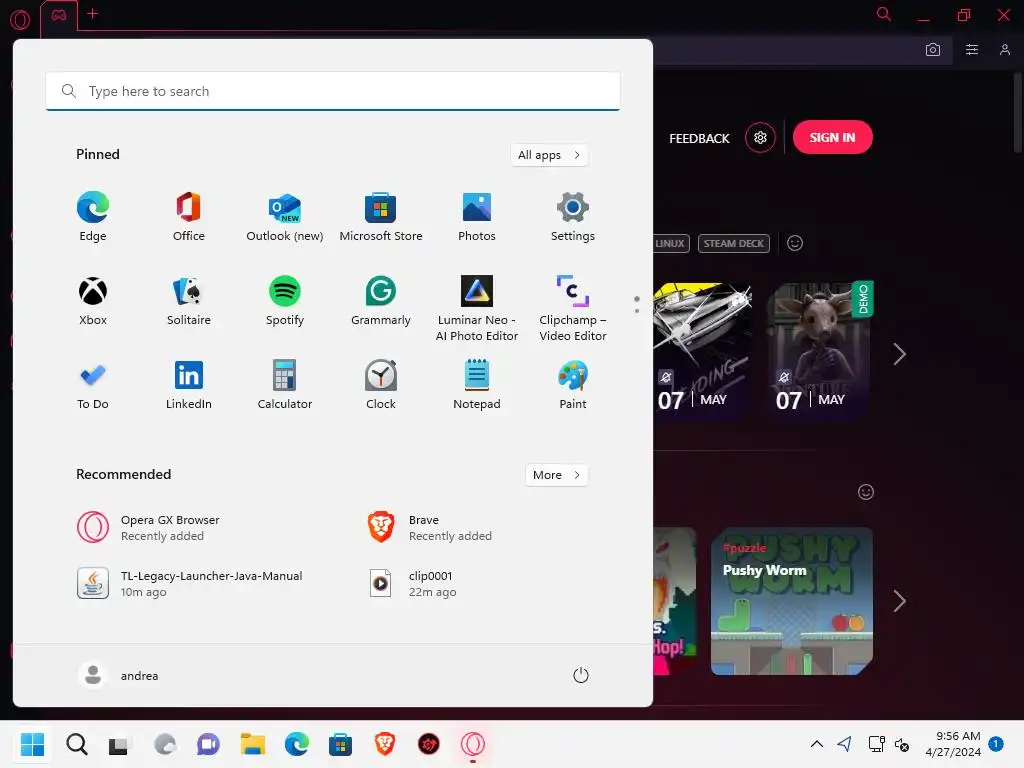Click the power button in Start menu
Screen dimensions: 1024x768
581,675
